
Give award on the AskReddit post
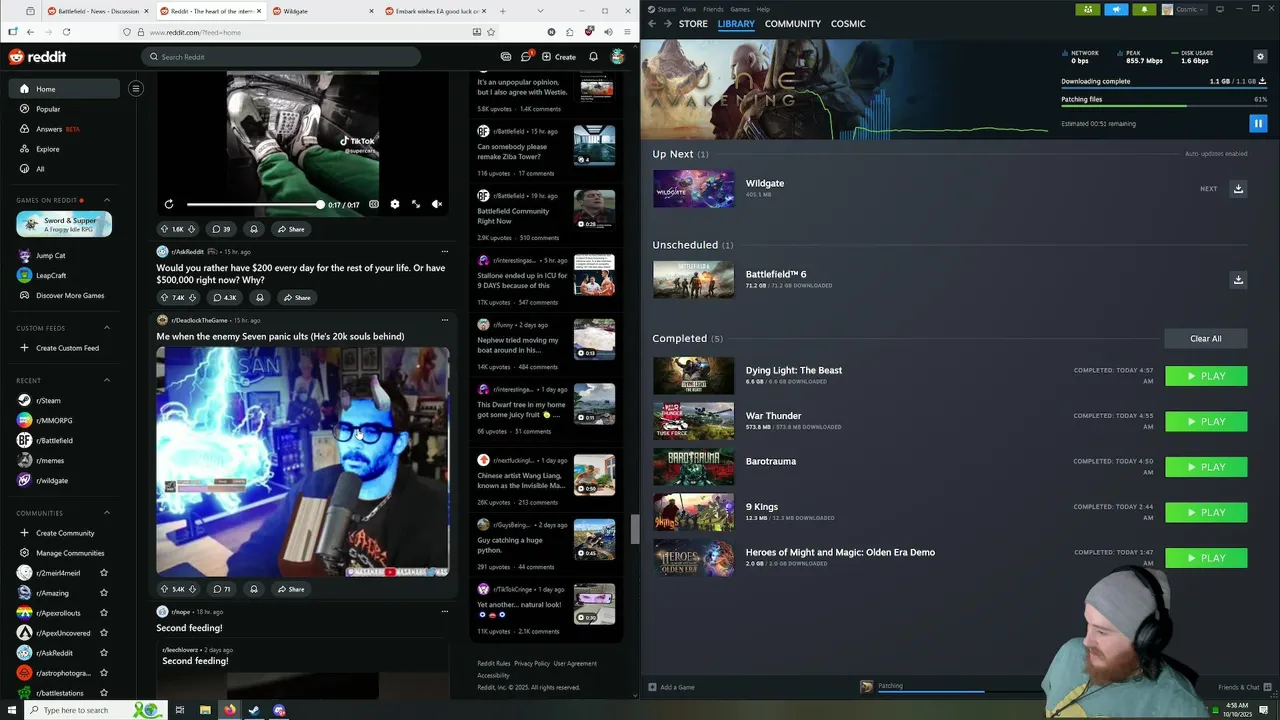tap(259, 297)
